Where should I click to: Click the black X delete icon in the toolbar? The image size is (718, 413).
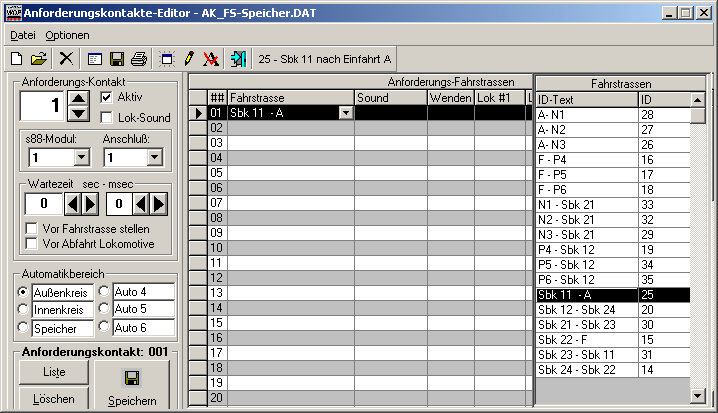coord(66,59)
